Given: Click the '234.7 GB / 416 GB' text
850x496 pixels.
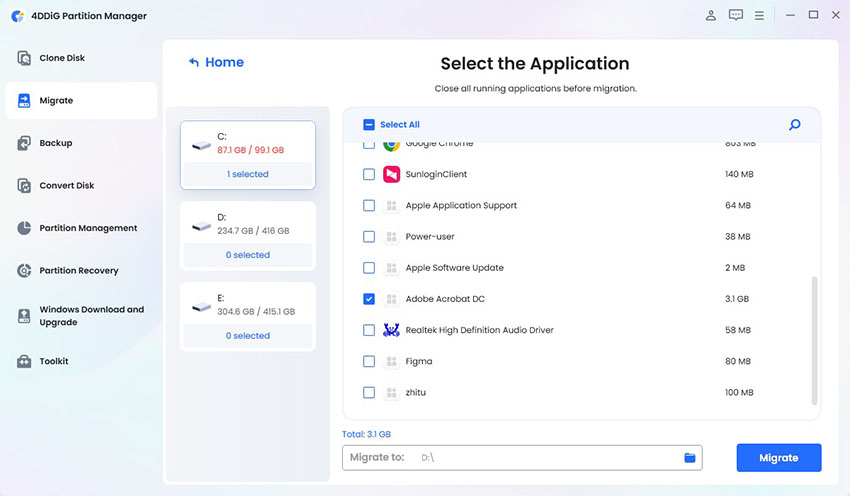Looking at the screenshot, I should (x=253, y=231).
